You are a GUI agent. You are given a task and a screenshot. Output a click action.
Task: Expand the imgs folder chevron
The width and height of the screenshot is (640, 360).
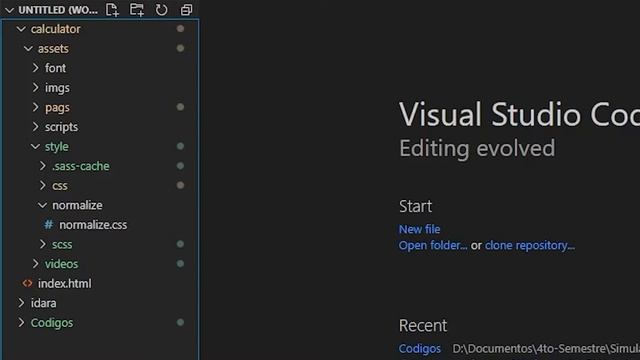point(36,87)
